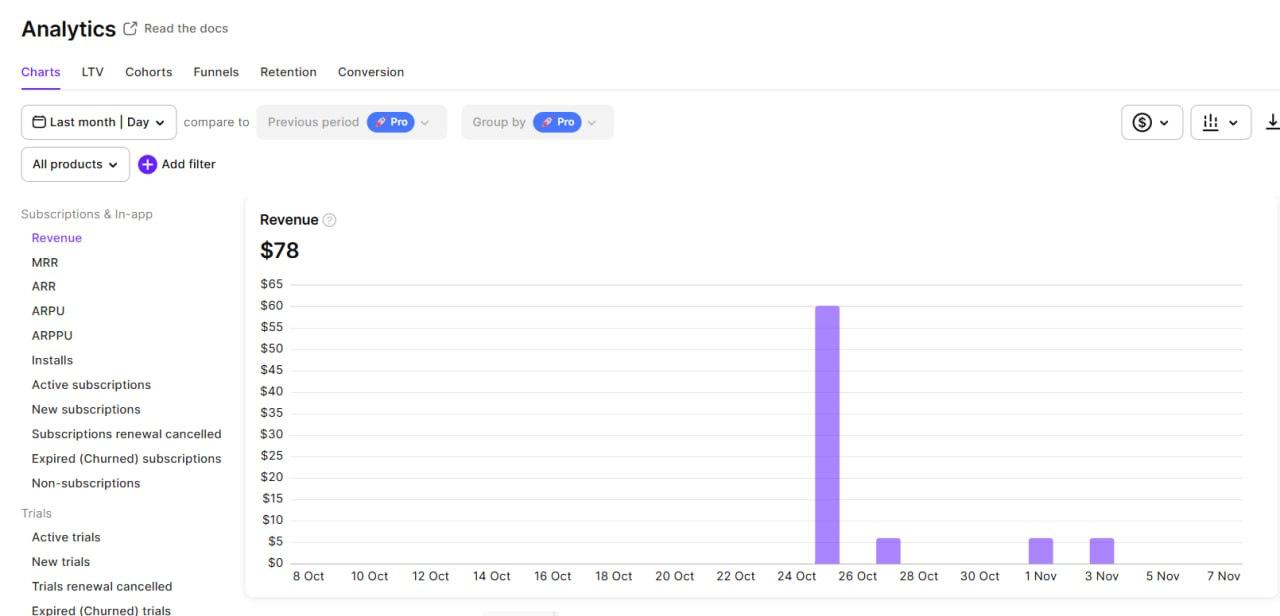This screenshot has height=616, width=1280.
Task: Switch to the Cohorts tab
Action: [x=148, y=71]
